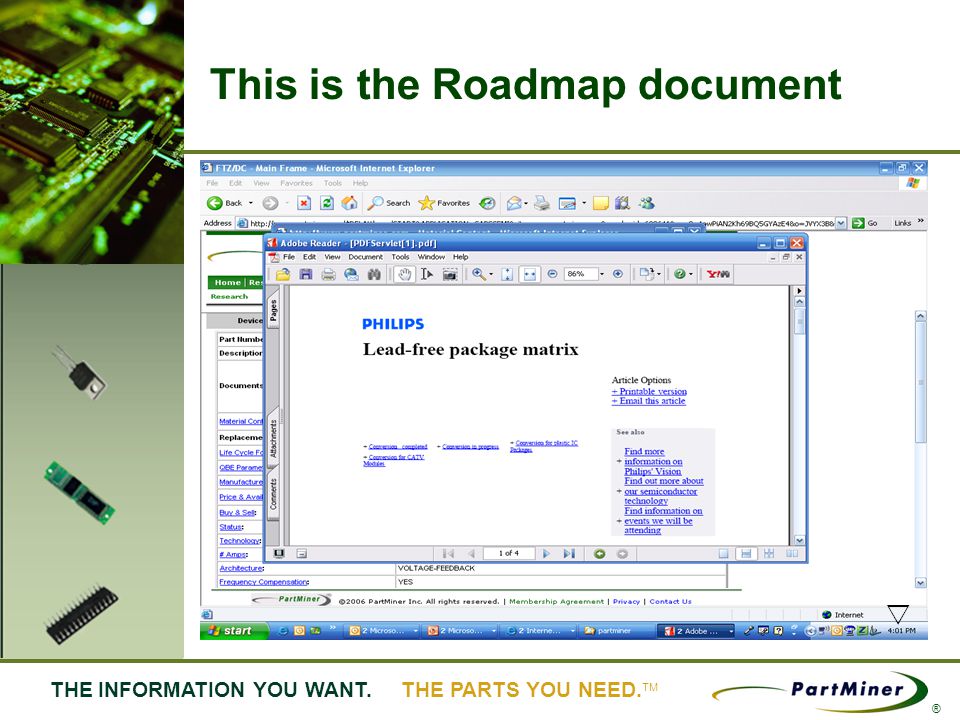Open Tools menu in Adobe Reader
960x720 pixels.
click(400, 257)
